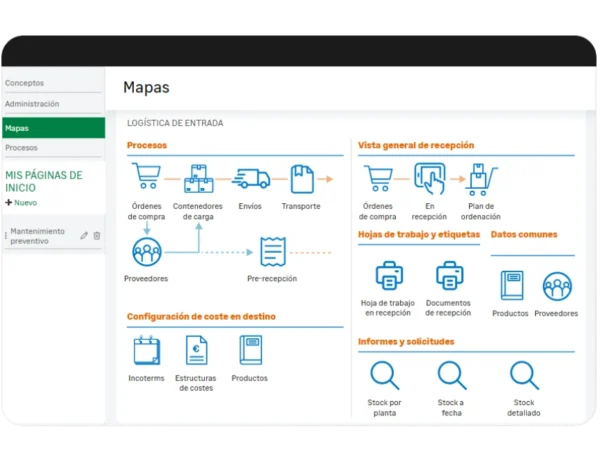Click the Stock a fecha label

pos(451,408)
